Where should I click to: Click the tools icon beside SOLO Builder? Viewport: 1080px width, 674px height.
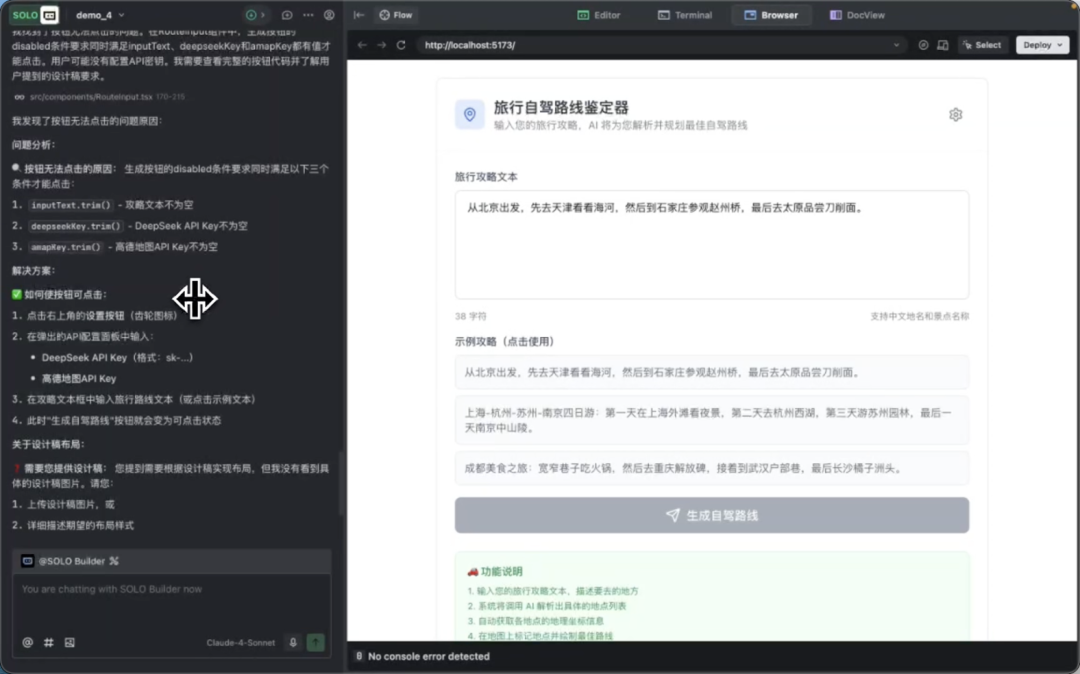[x=114, y=561]
